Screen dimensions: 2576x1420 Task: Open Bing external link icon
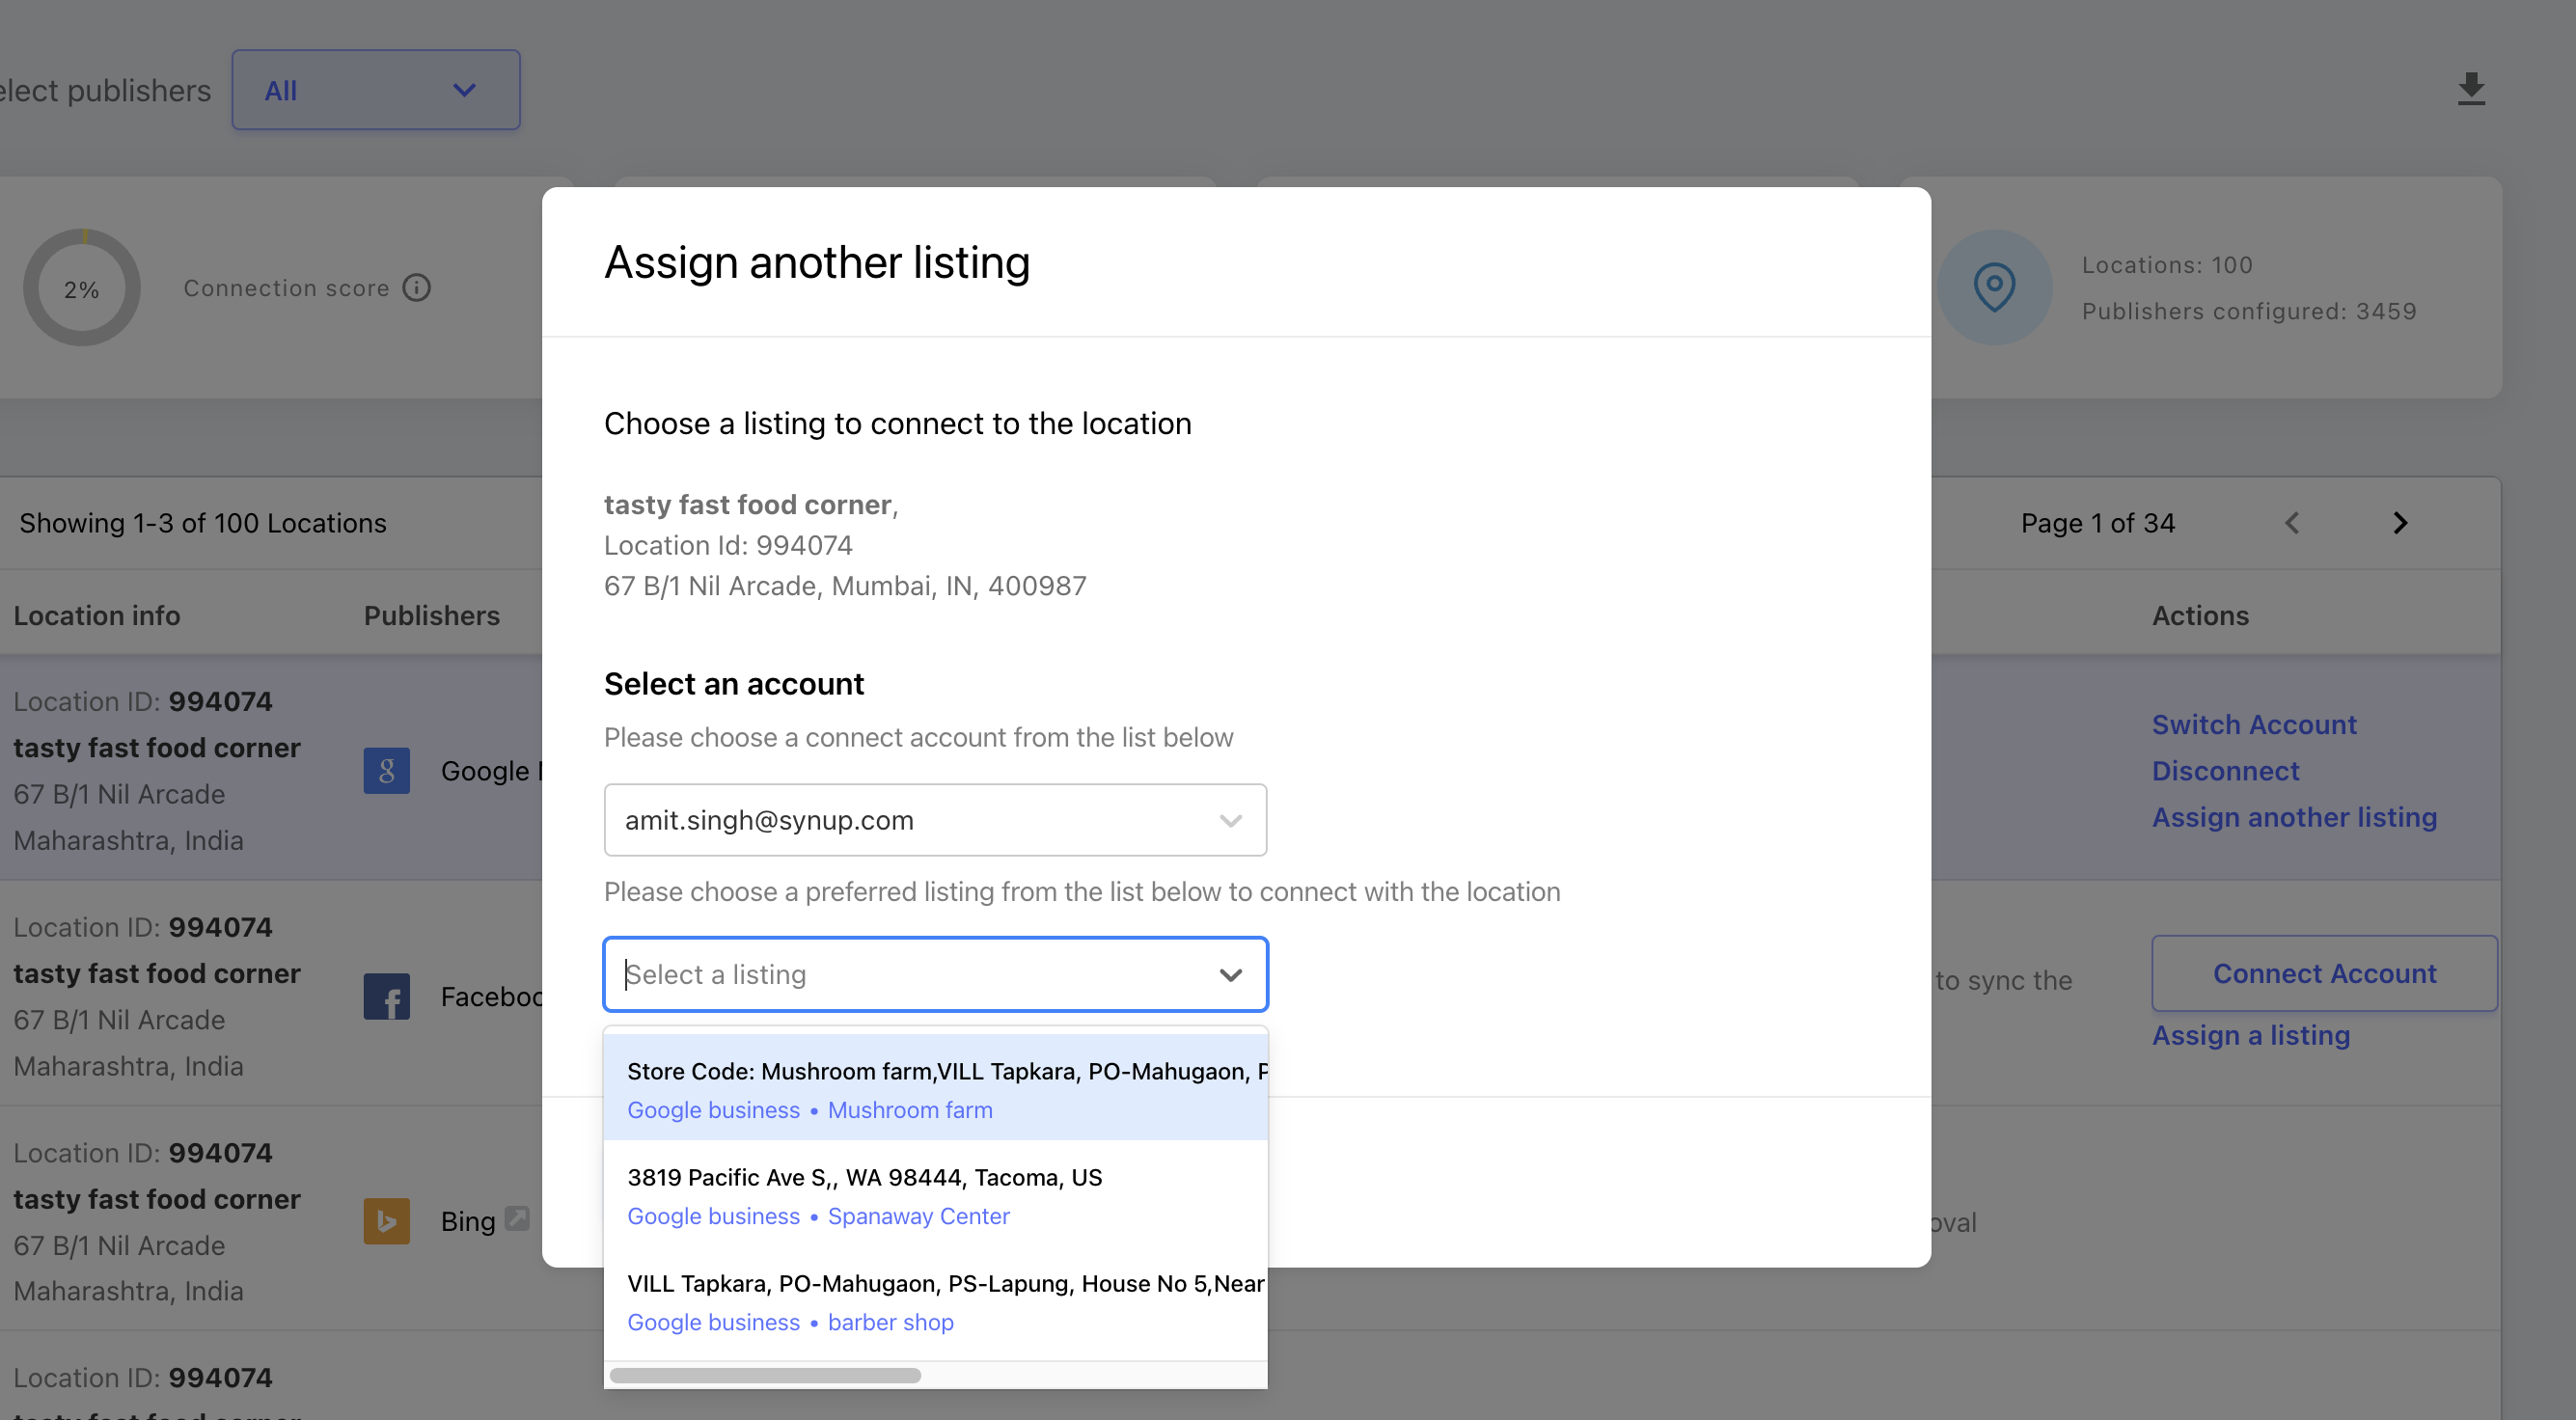(517, 1218)
